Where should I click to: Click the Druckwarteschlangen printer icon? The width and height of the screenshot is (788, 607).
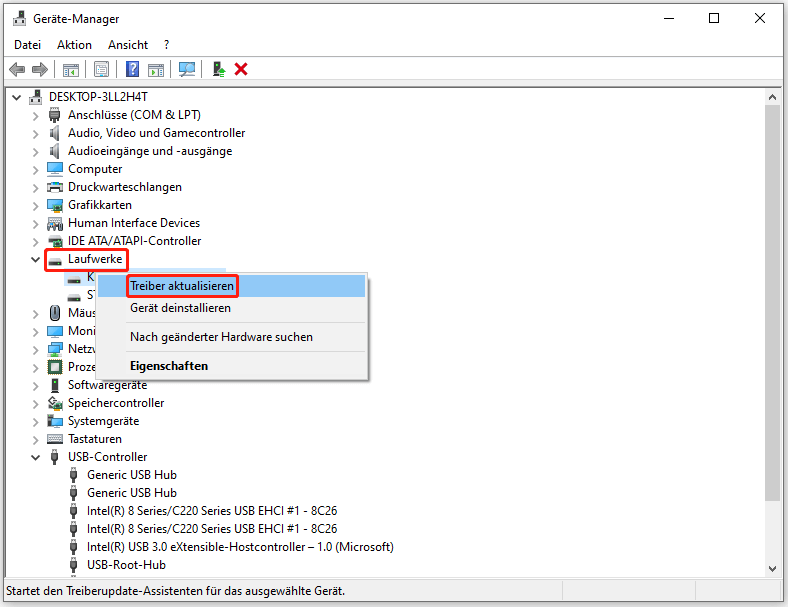point(55,187)
